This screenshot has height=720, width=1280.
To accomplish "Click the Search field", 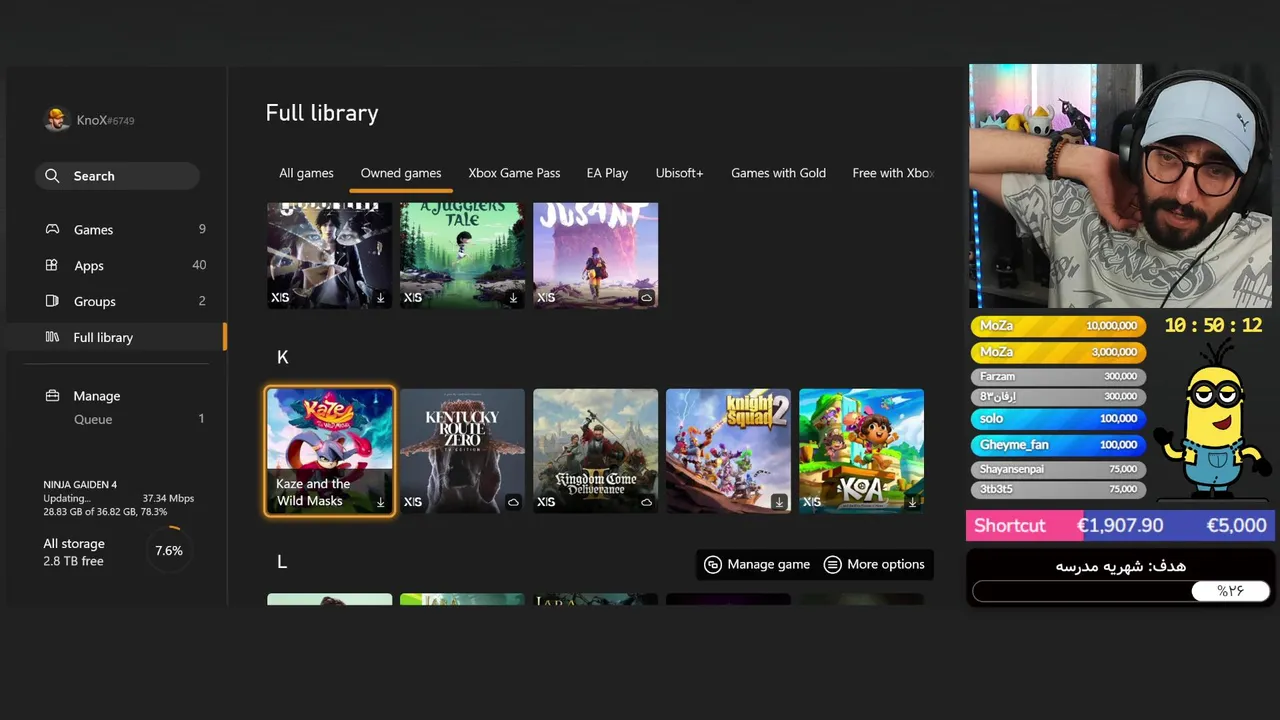I will tap(117, 176).
